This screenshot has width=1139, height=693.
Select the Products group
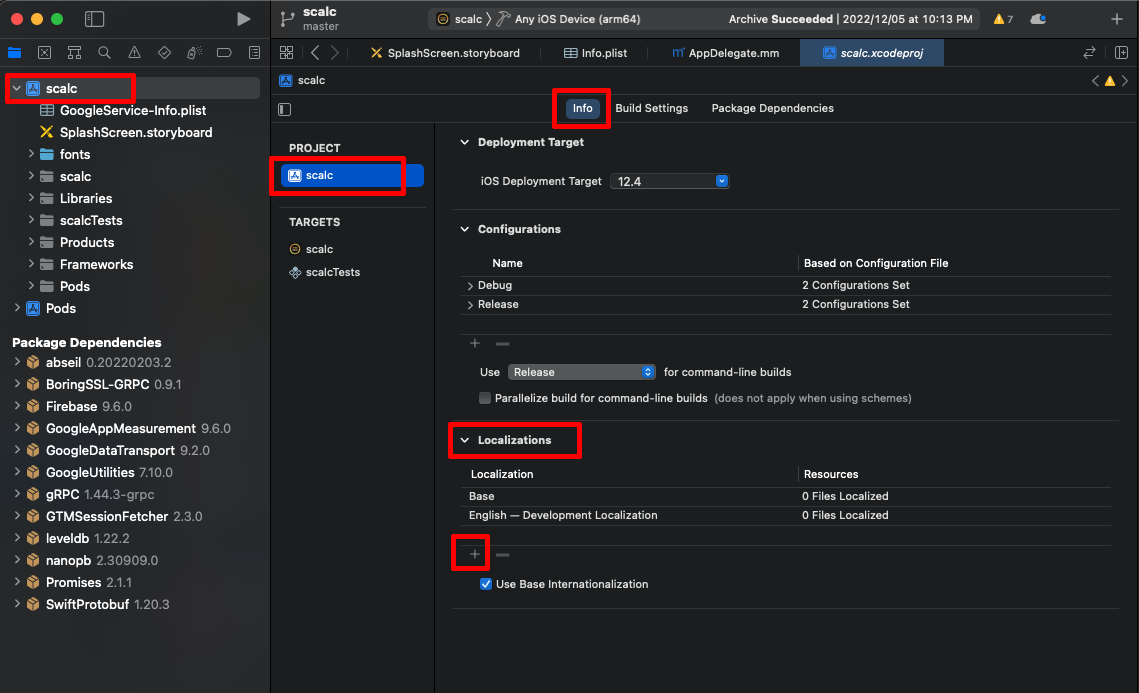(86, 242)
